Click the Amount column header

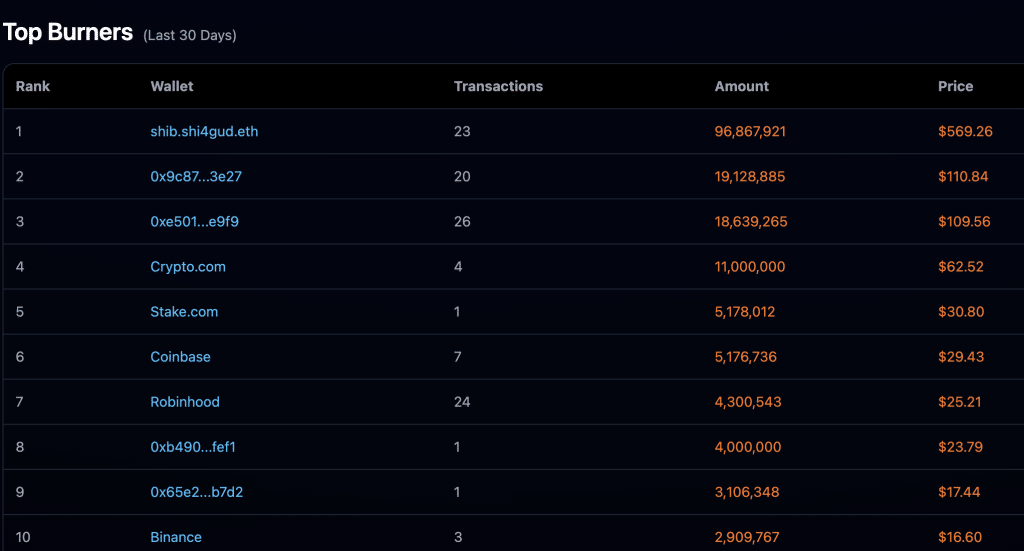pos(742,86)
